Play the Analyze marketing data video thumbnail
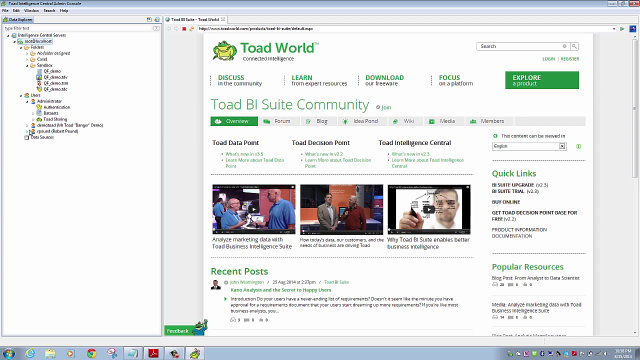Screen dimensions: 640x360 click(253, 209)
